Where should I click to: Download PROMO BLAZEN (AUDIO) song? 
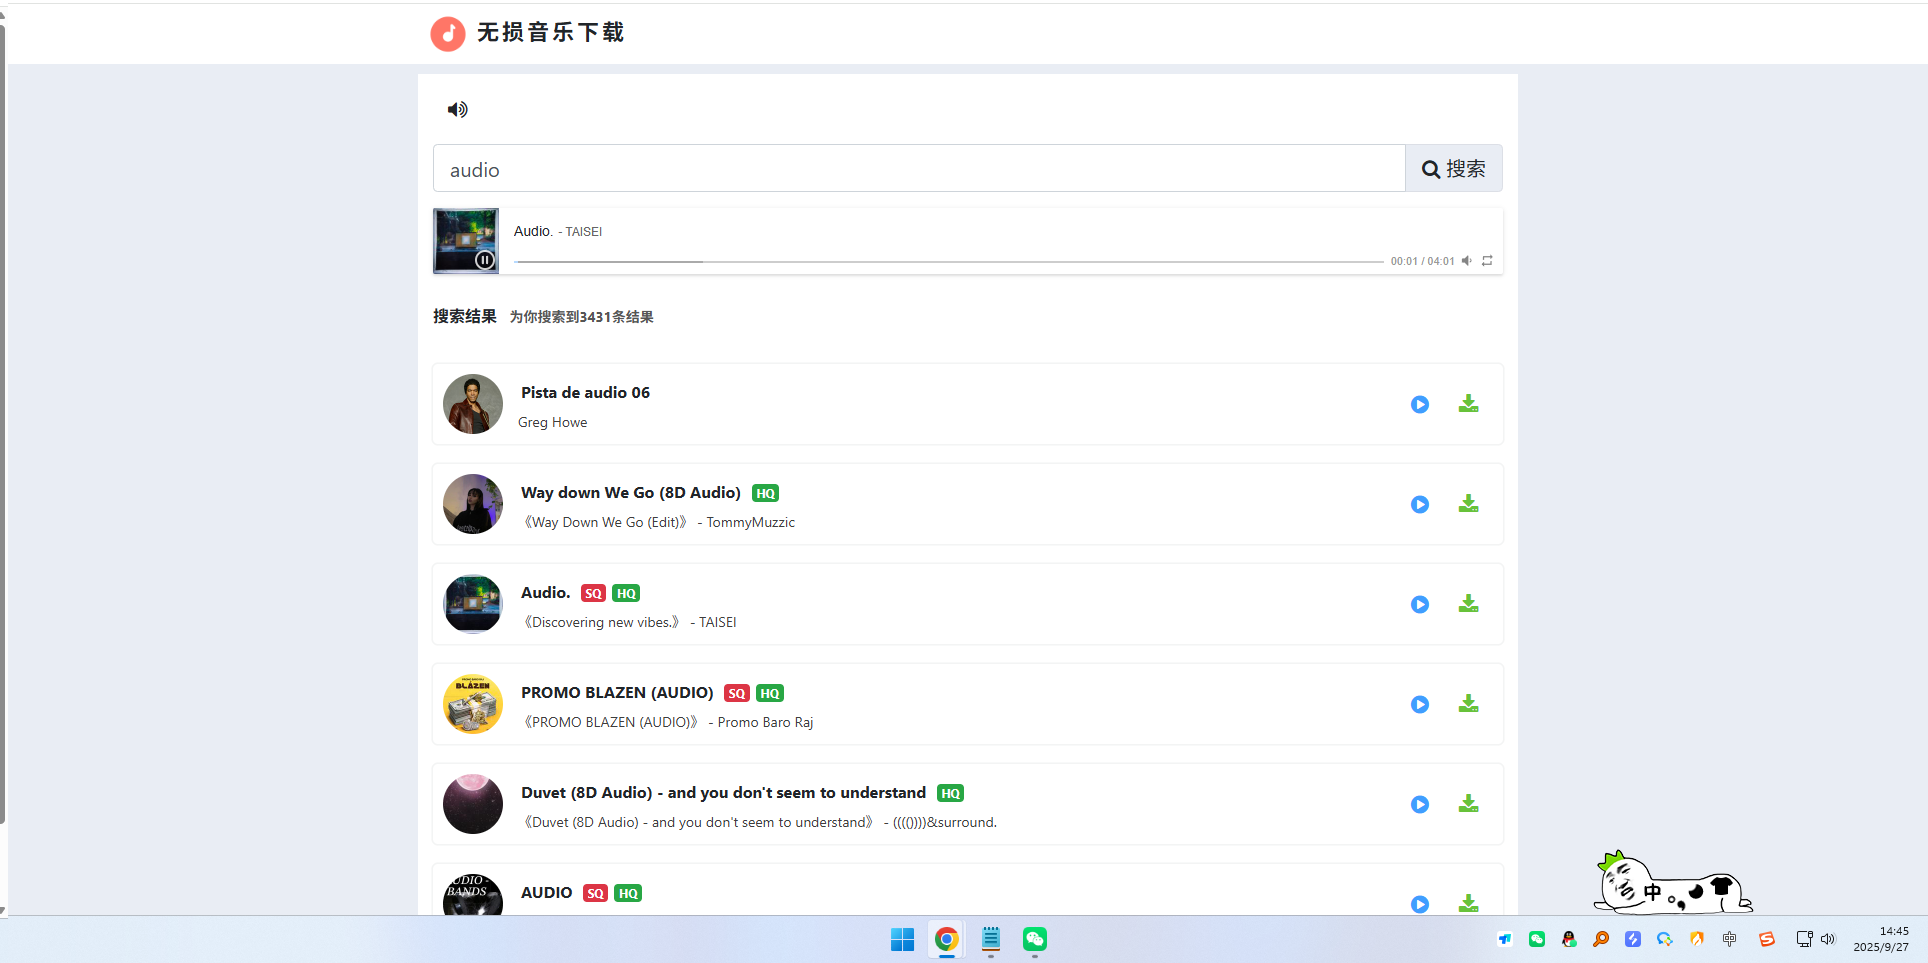pyautogui.click(x=1467, y=704)
